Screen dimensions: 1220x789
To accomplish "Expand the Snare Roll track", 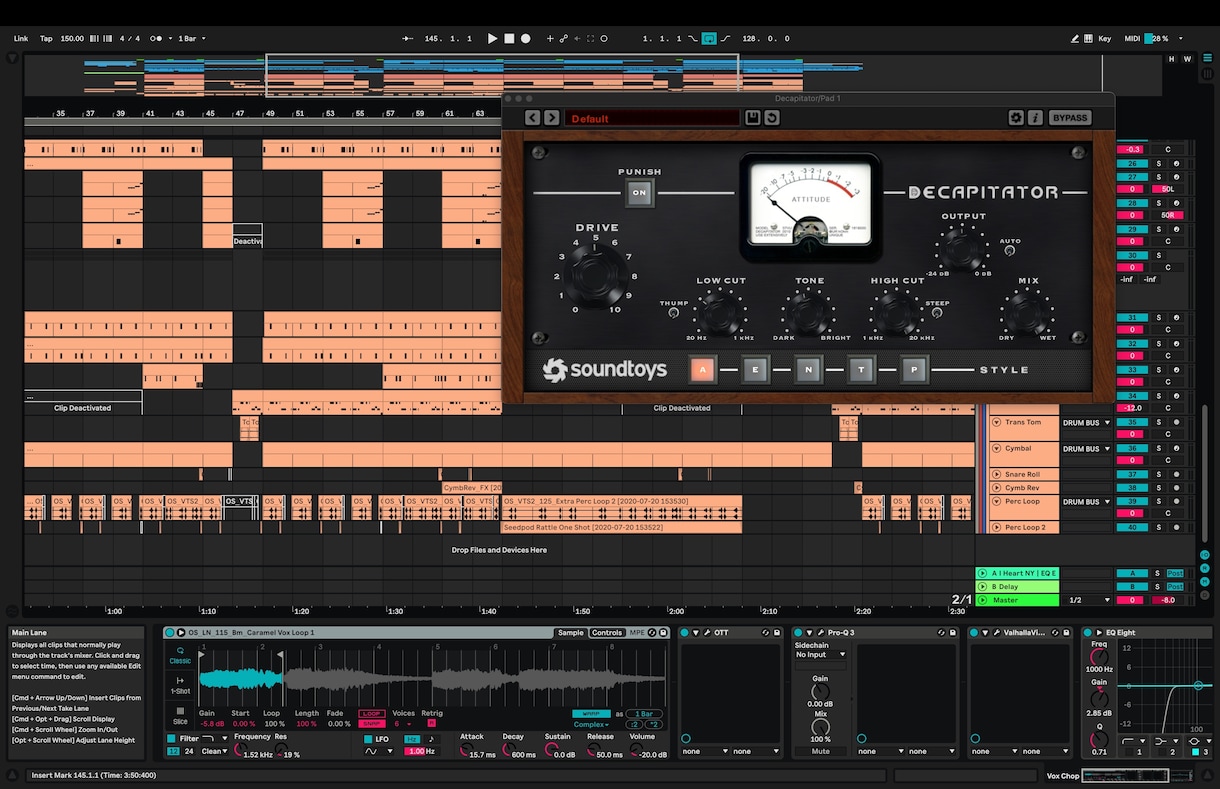I will click(x=997, y=475).
